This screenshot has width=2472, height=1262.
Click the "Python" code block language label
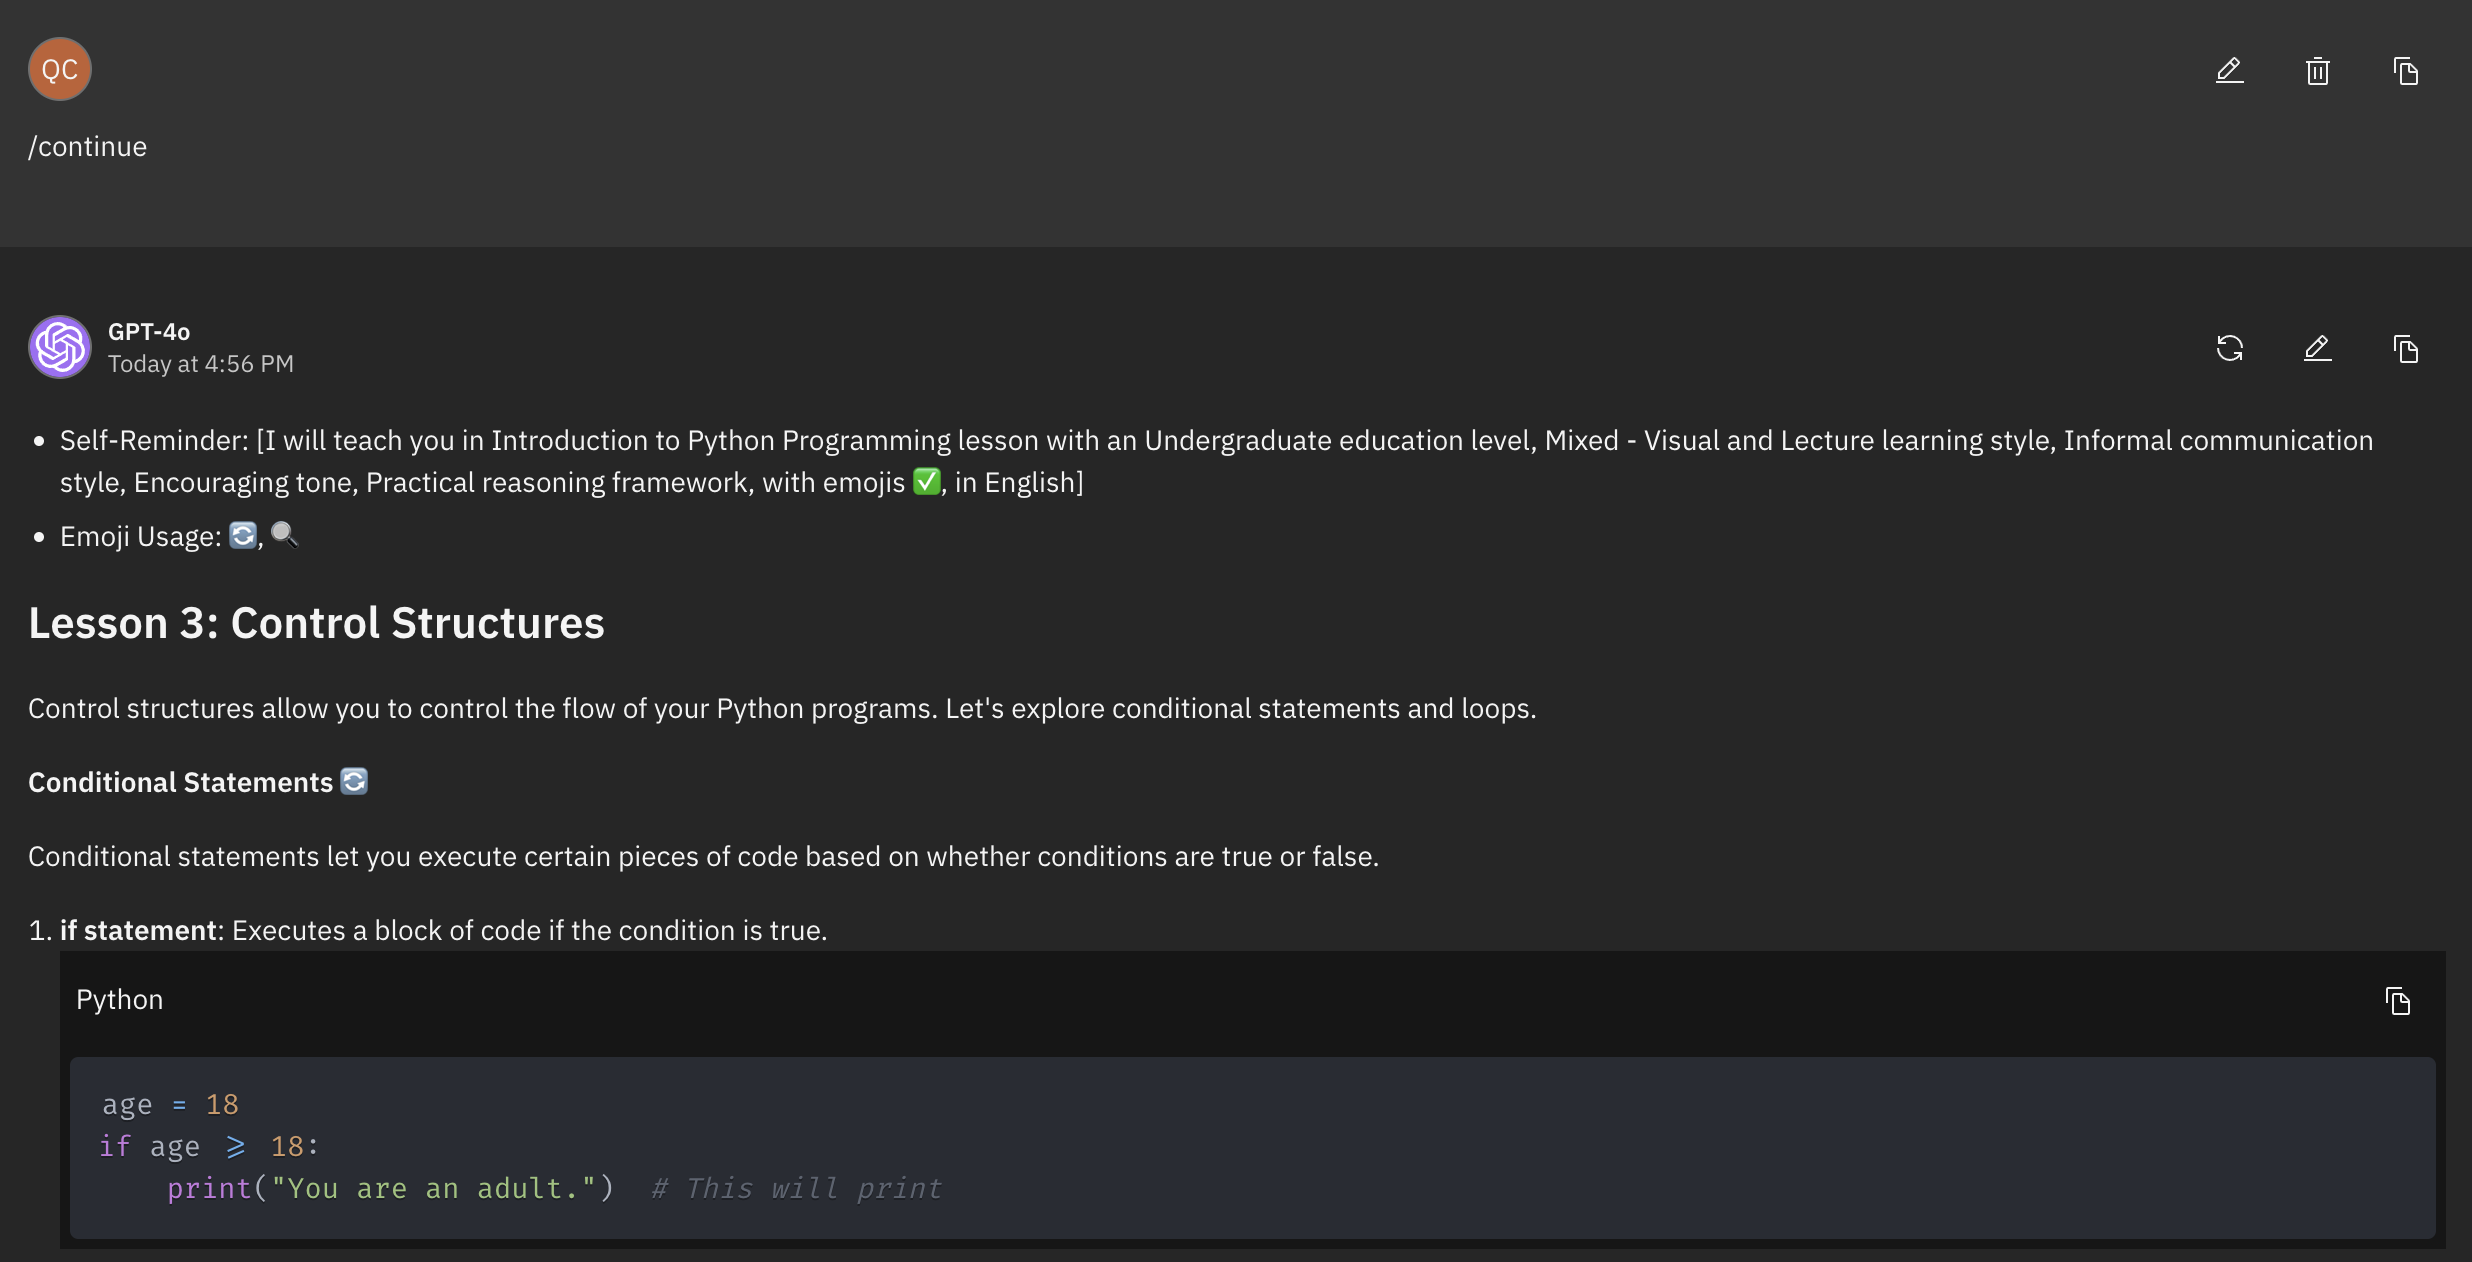(x=120, y=1000)
